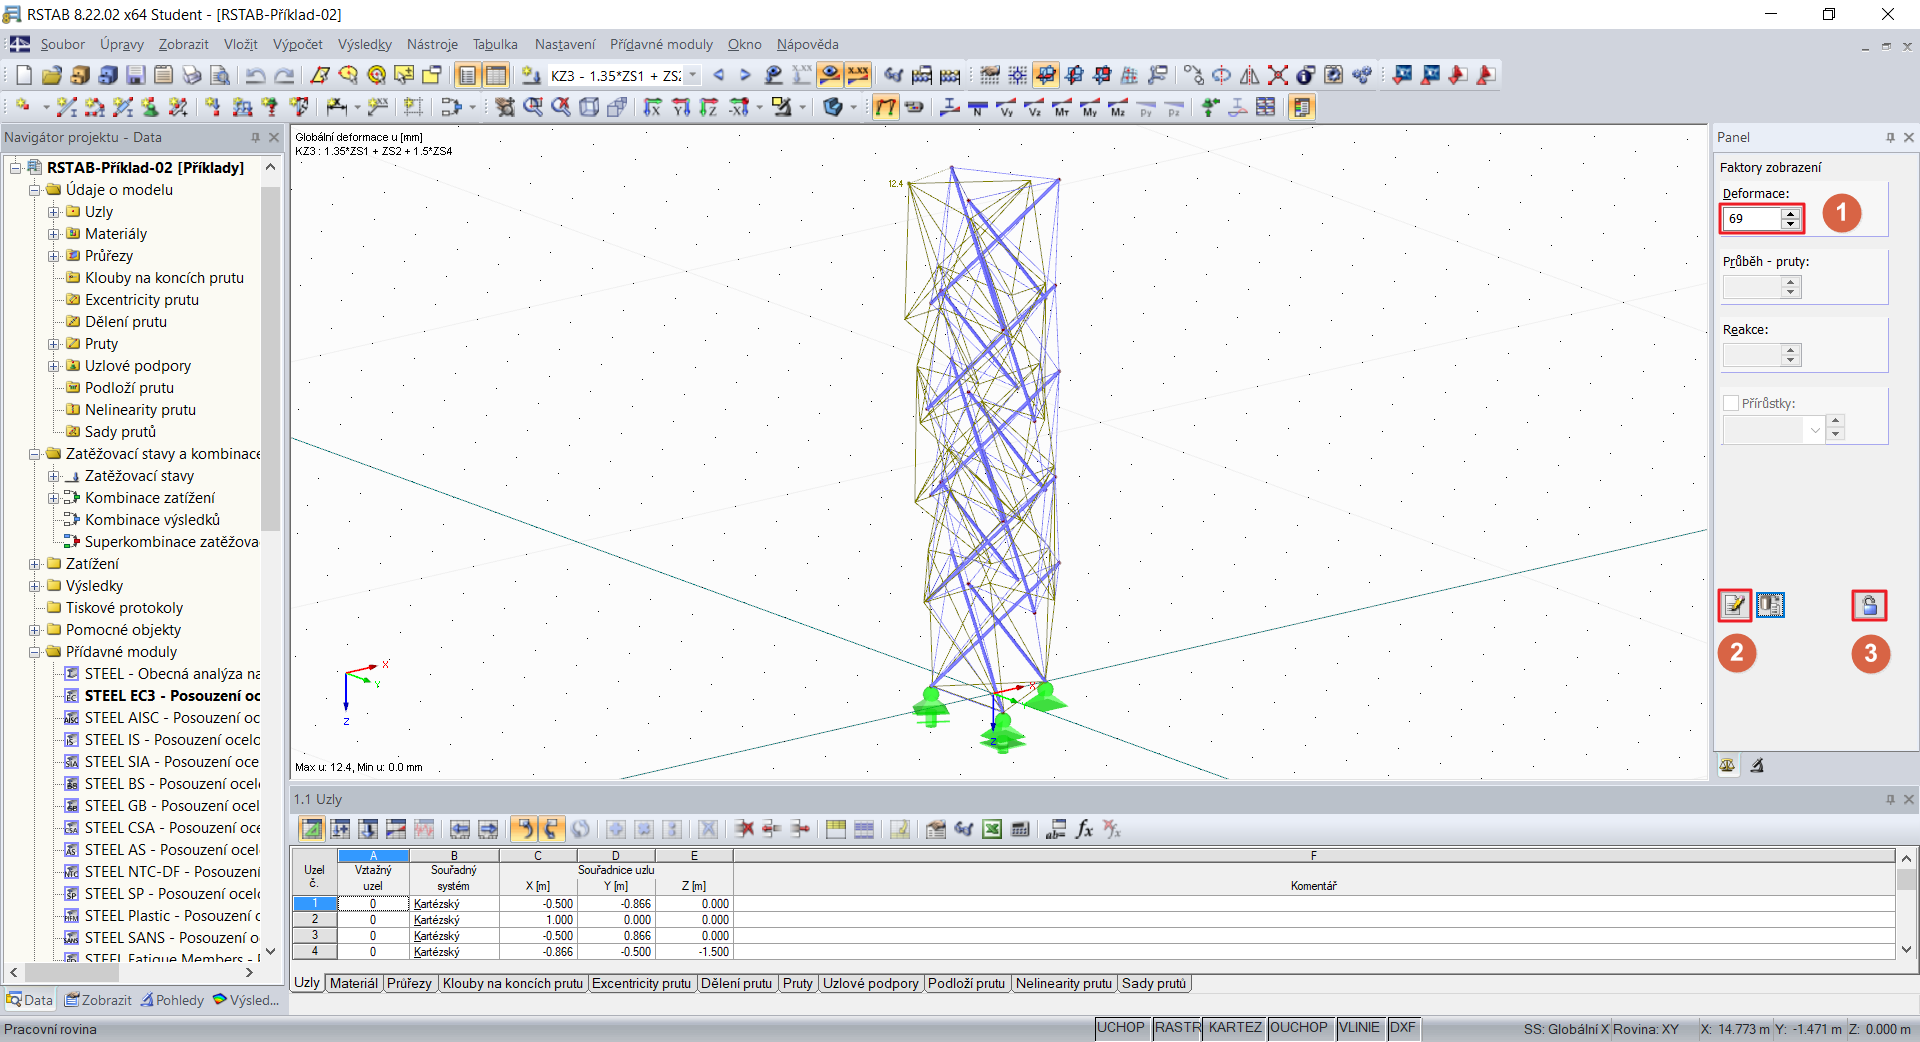Open the Výpočet menu
The image size is (1920, 1042).
point(298,44)
